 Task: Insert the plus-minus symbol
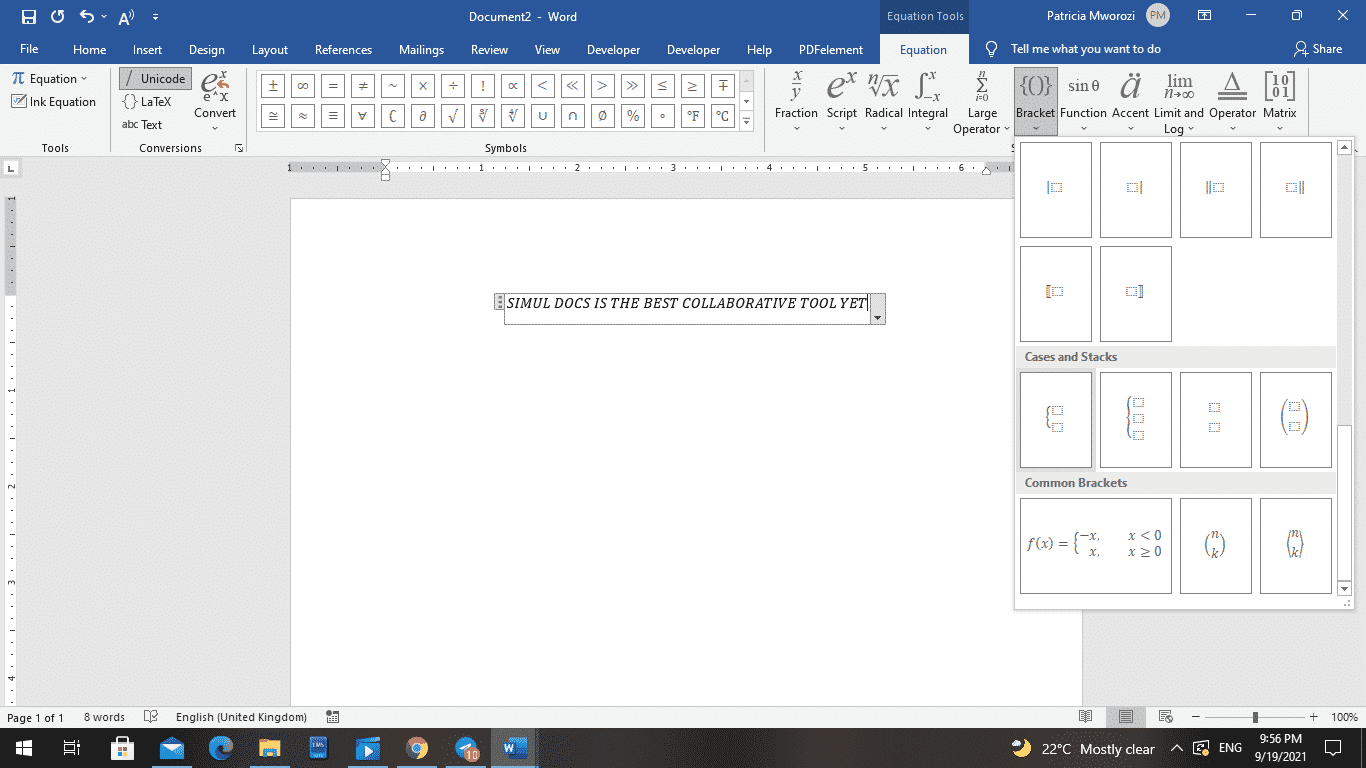[272, 86]
